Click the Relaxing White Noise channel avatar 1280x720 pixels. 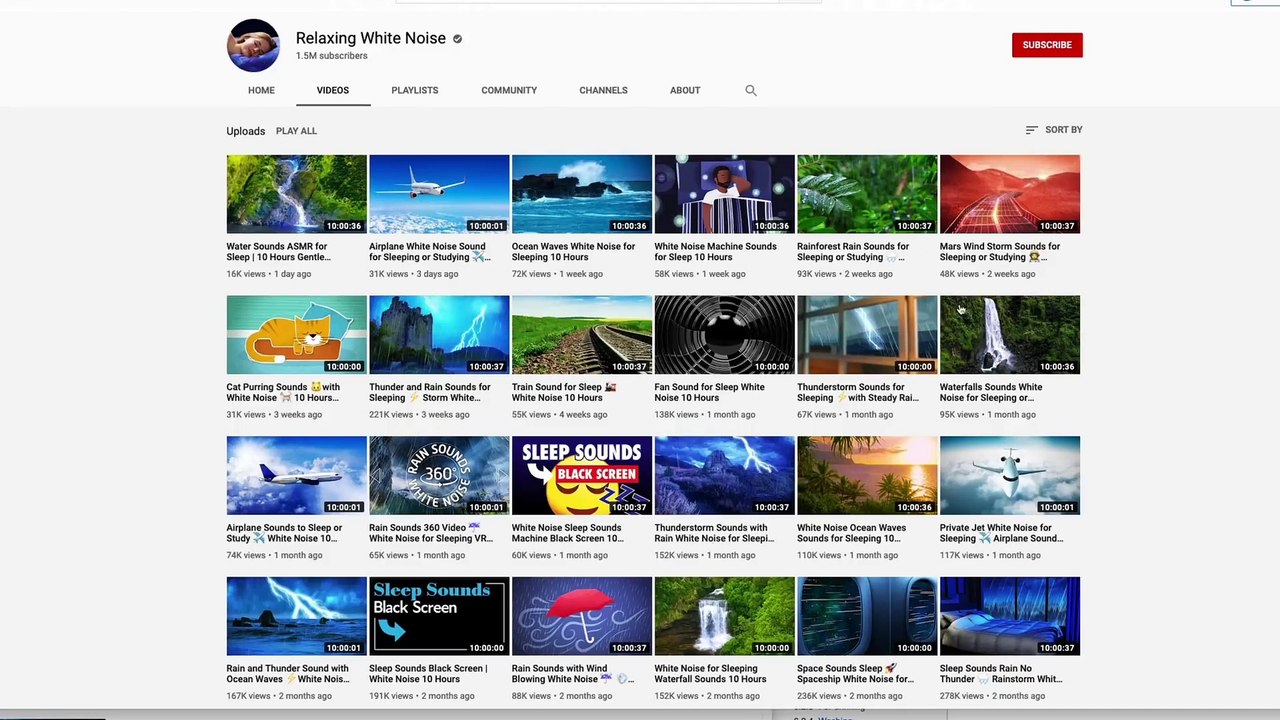pos(253,45)
